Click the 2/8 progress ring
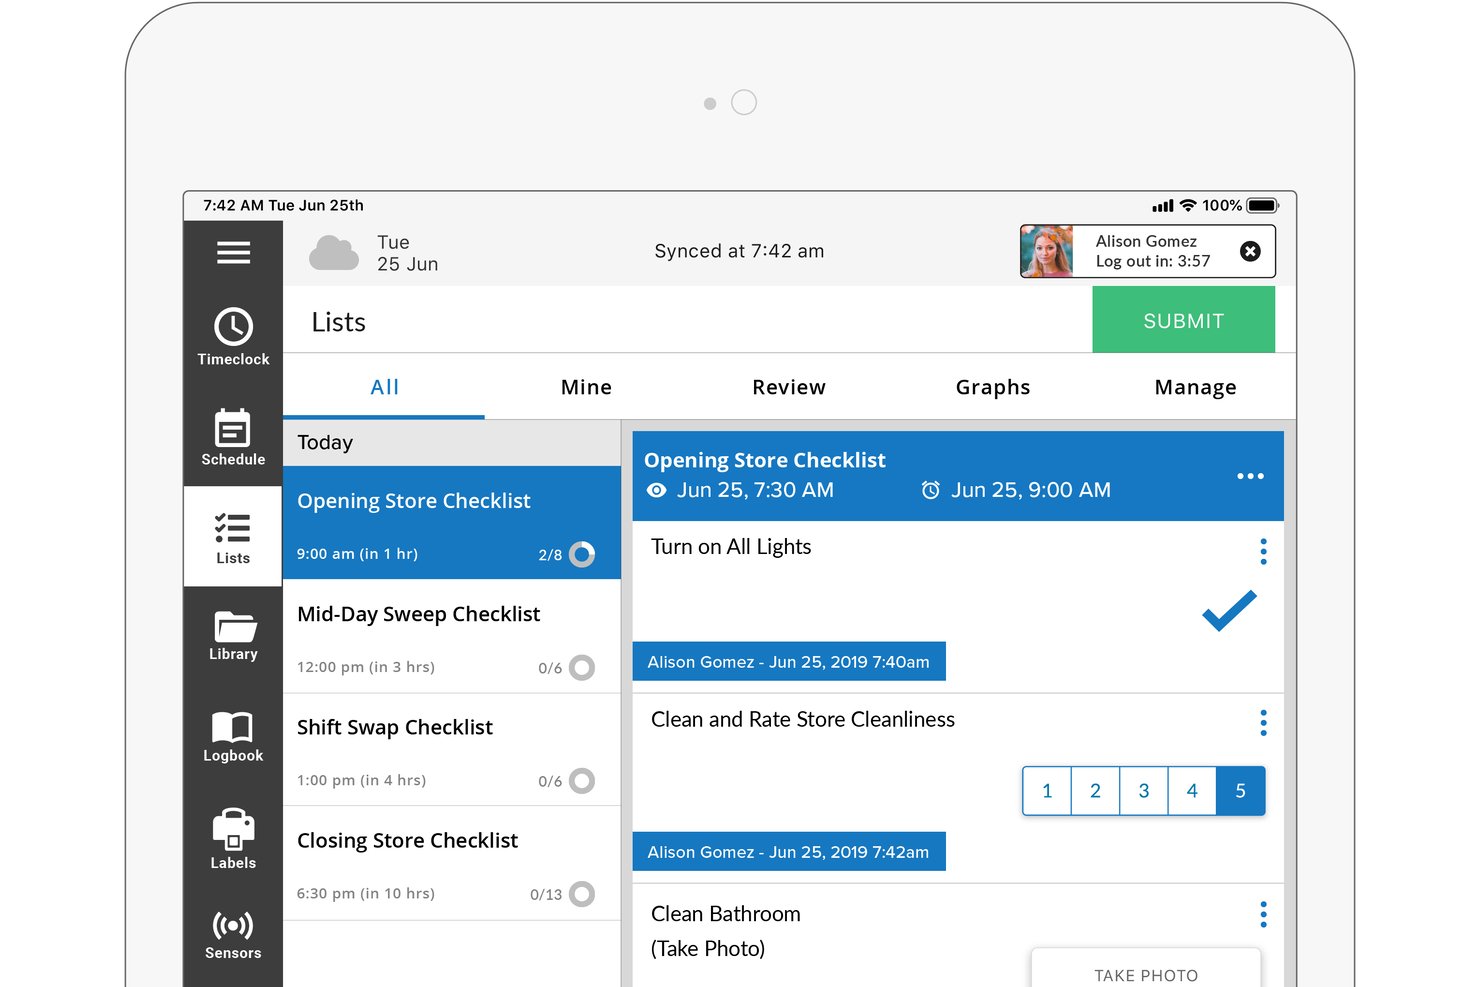 coord(582,554)
